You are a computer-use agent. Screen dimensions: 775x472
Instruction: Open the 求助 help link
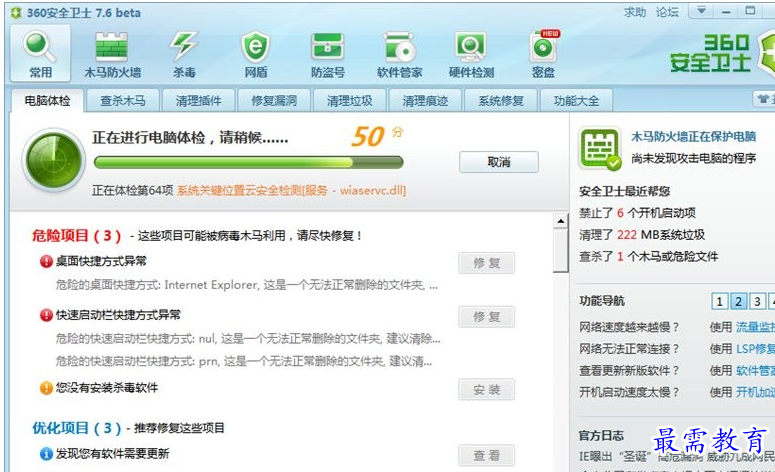(x=635, y=12)
